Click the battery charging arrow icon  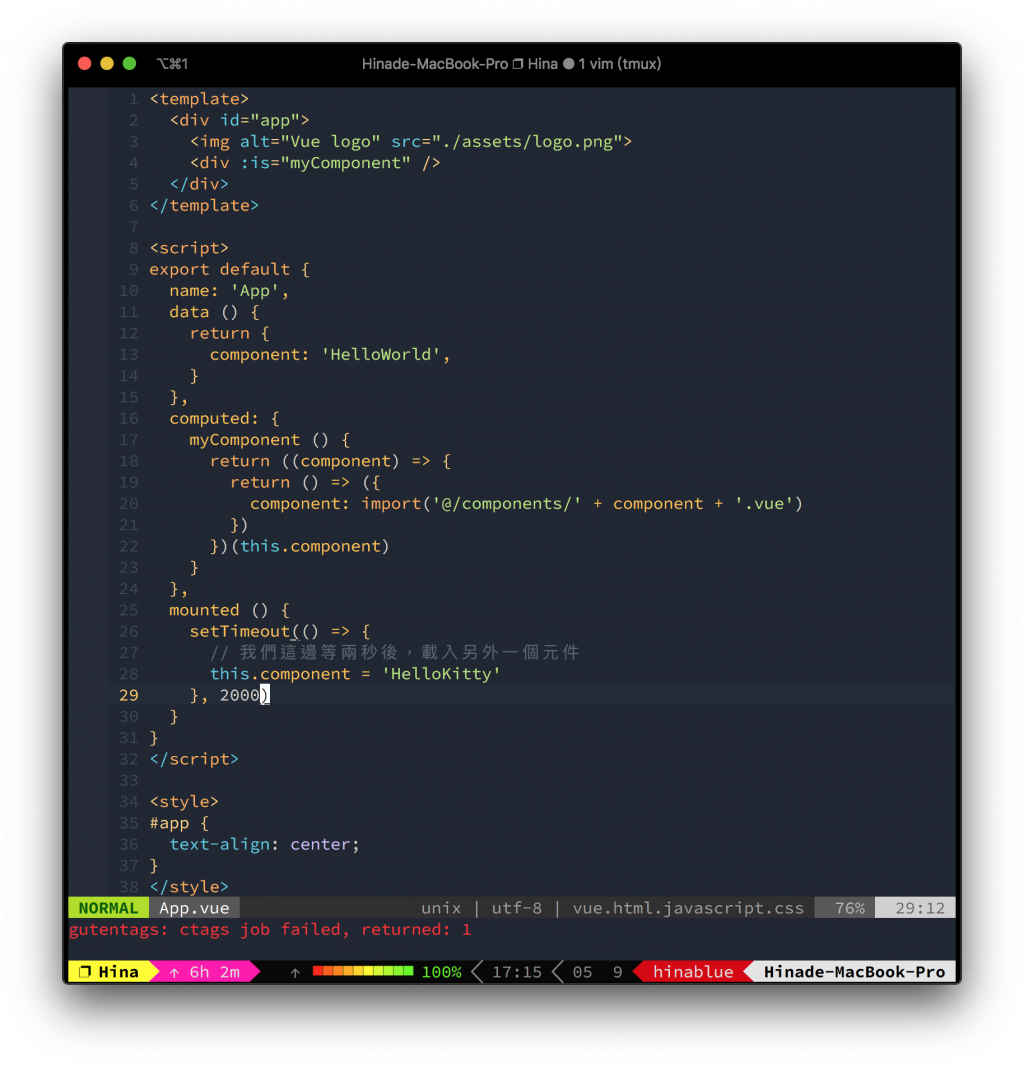point(295,972)
